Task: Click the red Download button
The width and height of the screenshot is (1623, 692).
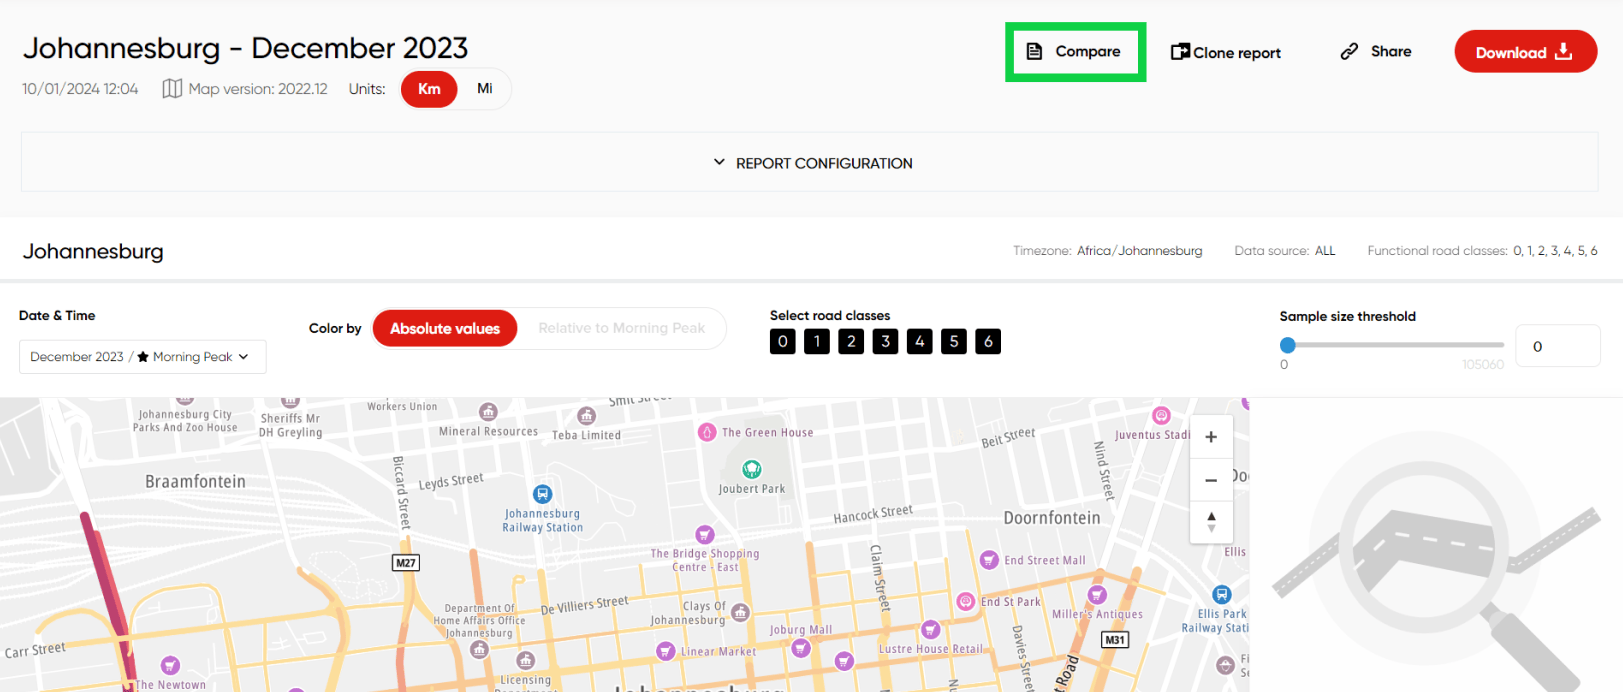Action: (1524, 52)
